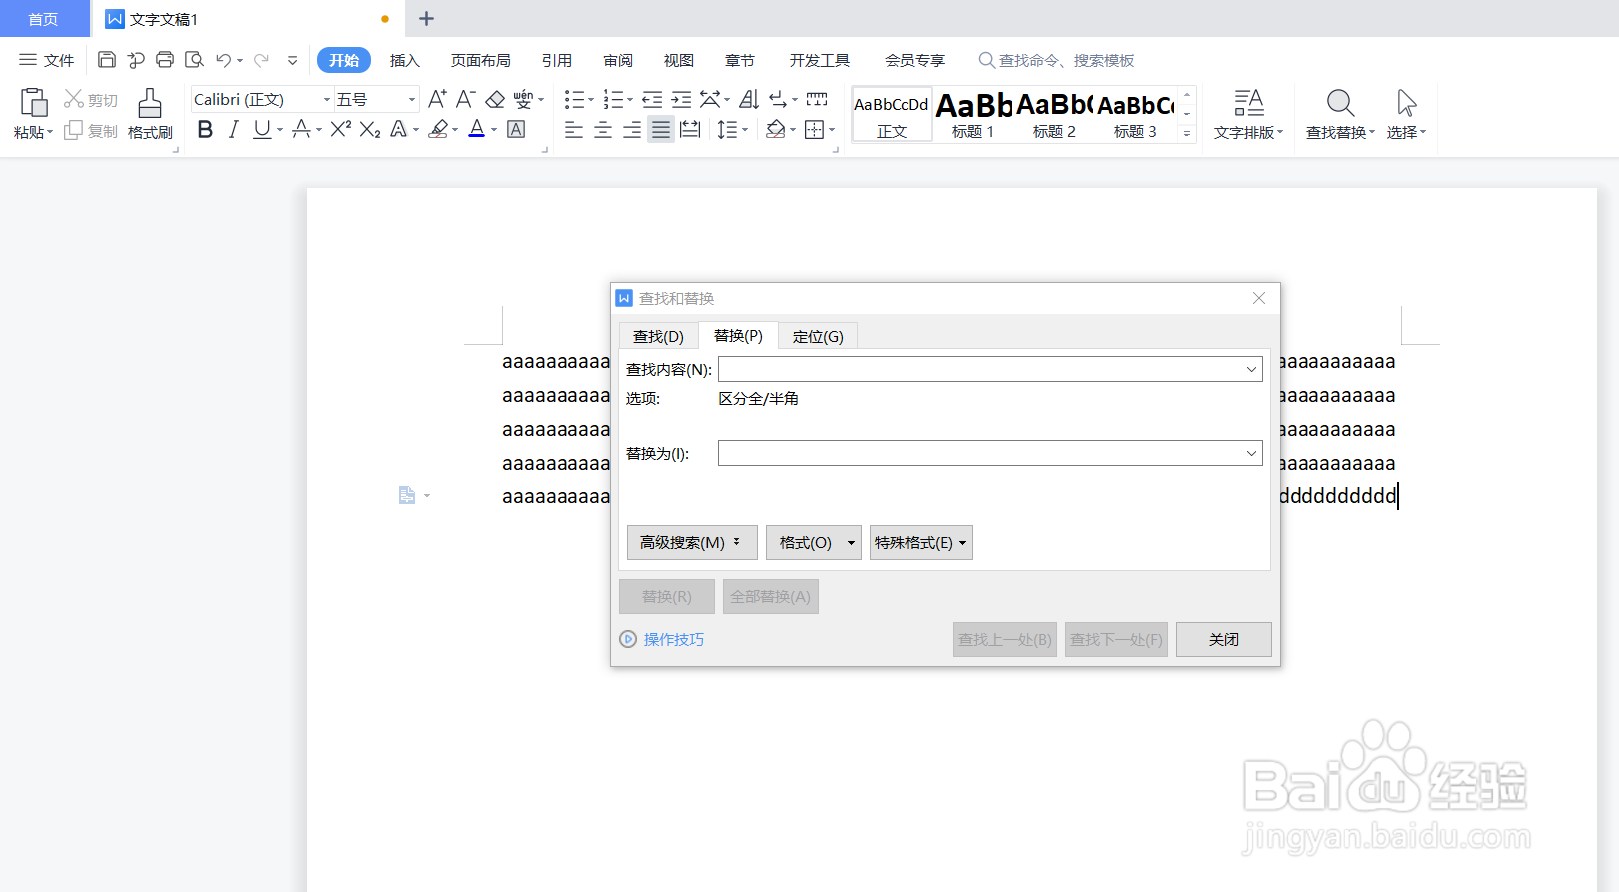Click the Clear Formatting eraser icon

coord(495,99)
